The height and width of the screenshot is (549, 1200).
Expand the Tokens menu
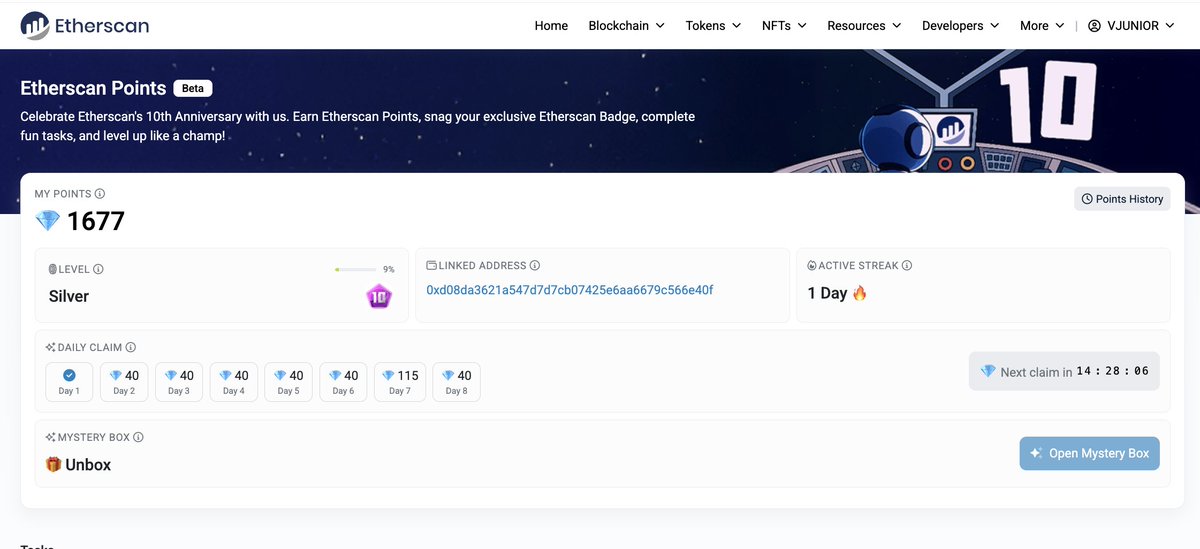713,26
